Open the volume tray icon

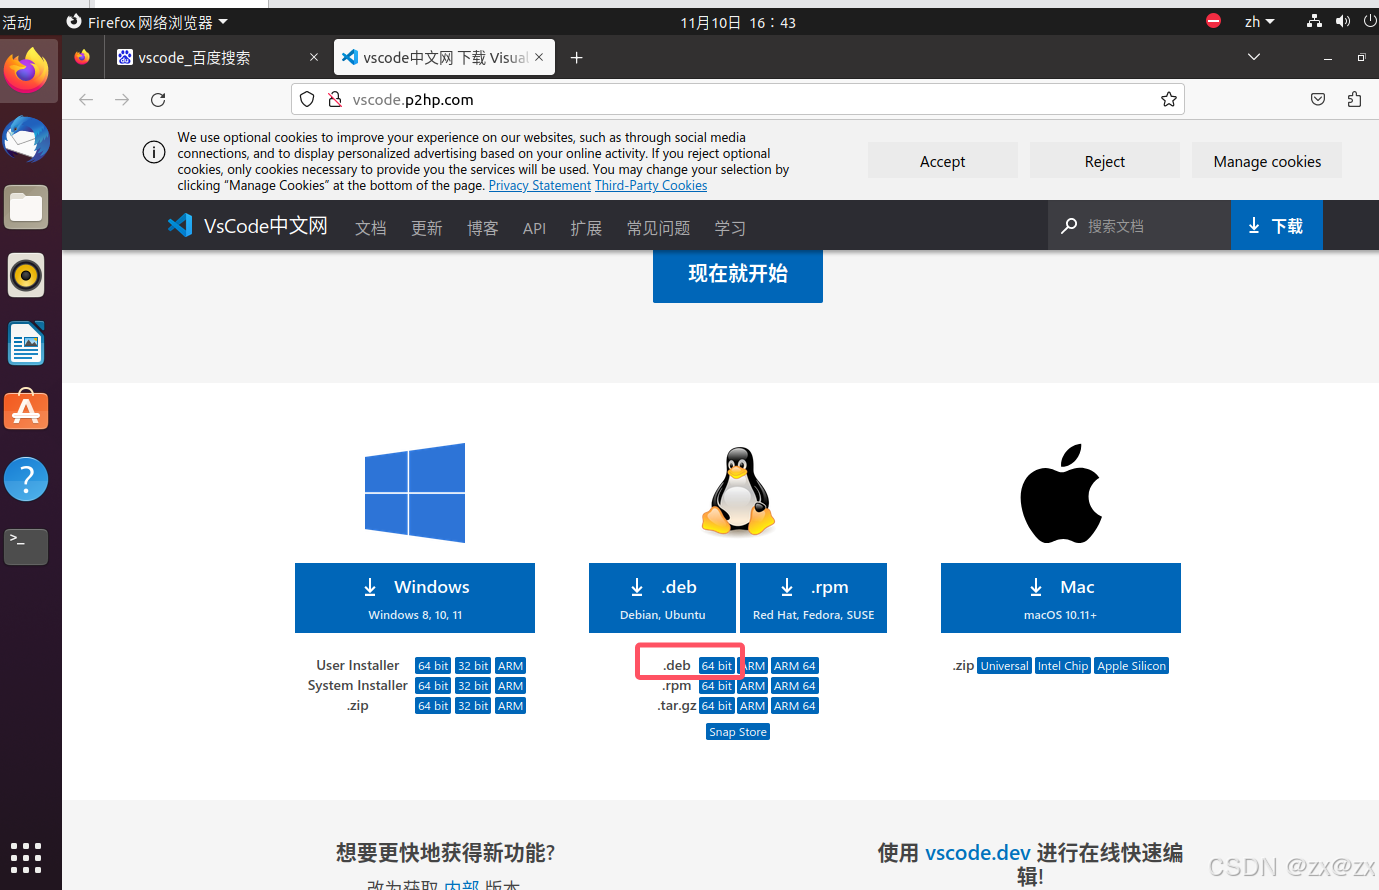click(x=1342, y=21)
